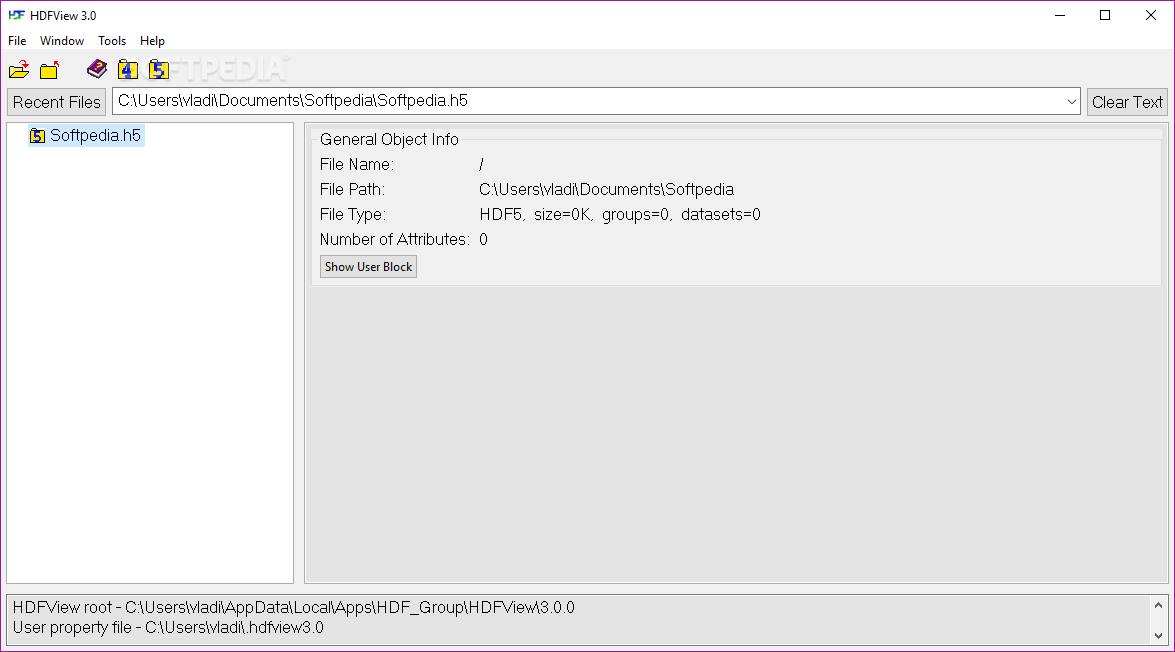Open the User's Guide book icon
1175x652 pixels.
(97, 70)
